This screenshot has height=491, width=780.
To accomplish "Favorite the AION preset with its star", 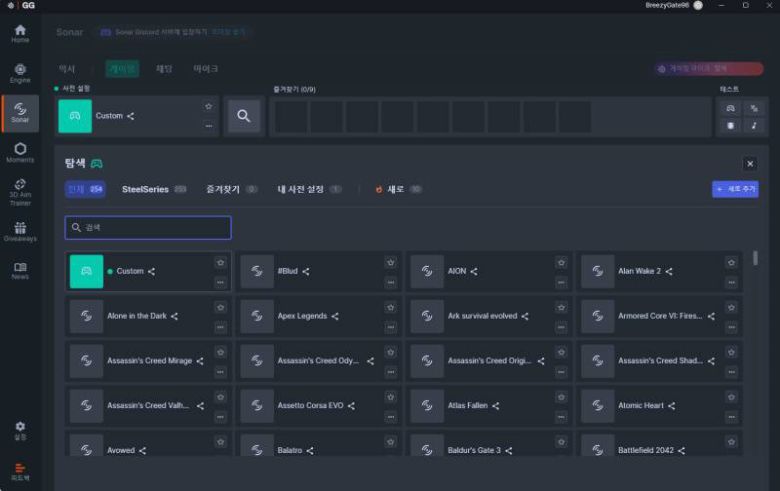I will [x=561, y=263].
